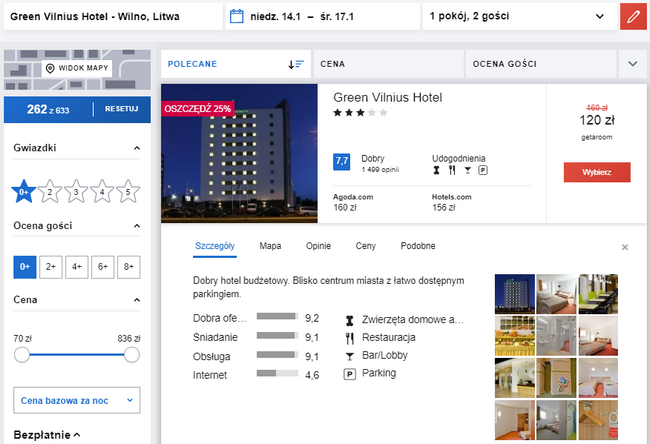Click the Green Vilnius Hotel destination field
The image size is (650, 444).
113,17
